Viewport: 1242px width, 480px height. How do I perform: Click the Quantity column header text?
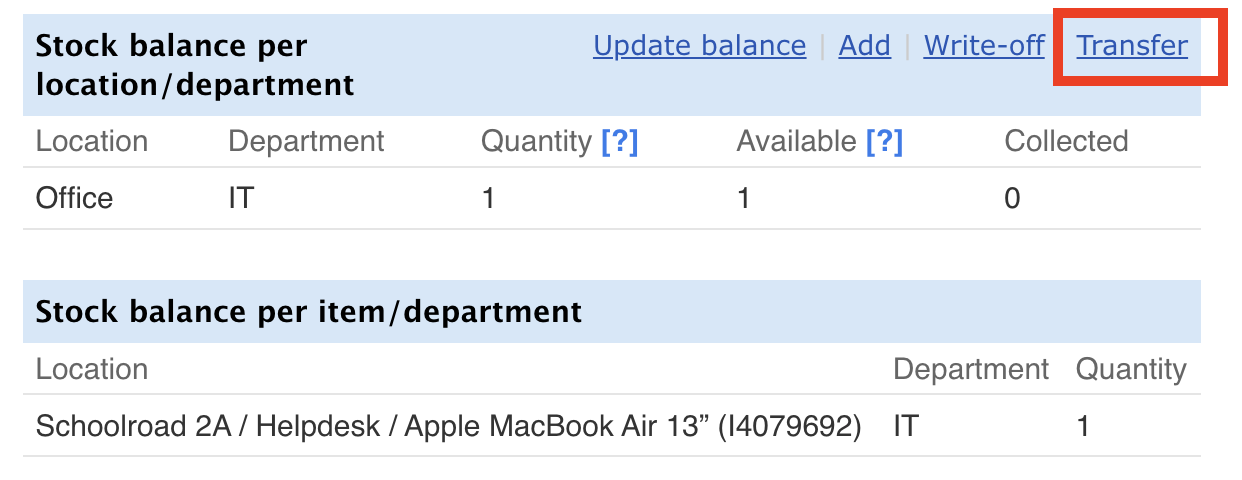536,142
